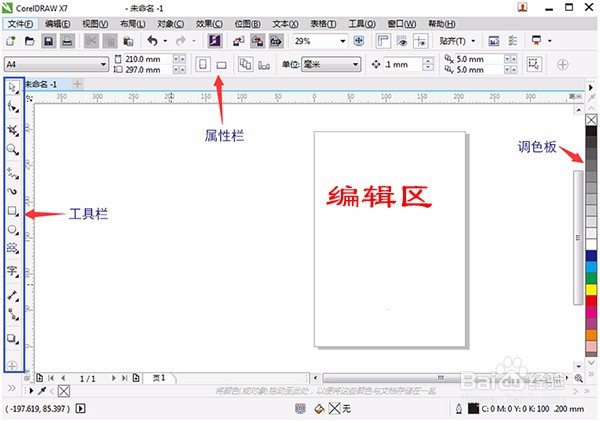Save the document with the floppy icon

[x=49, y=41]
